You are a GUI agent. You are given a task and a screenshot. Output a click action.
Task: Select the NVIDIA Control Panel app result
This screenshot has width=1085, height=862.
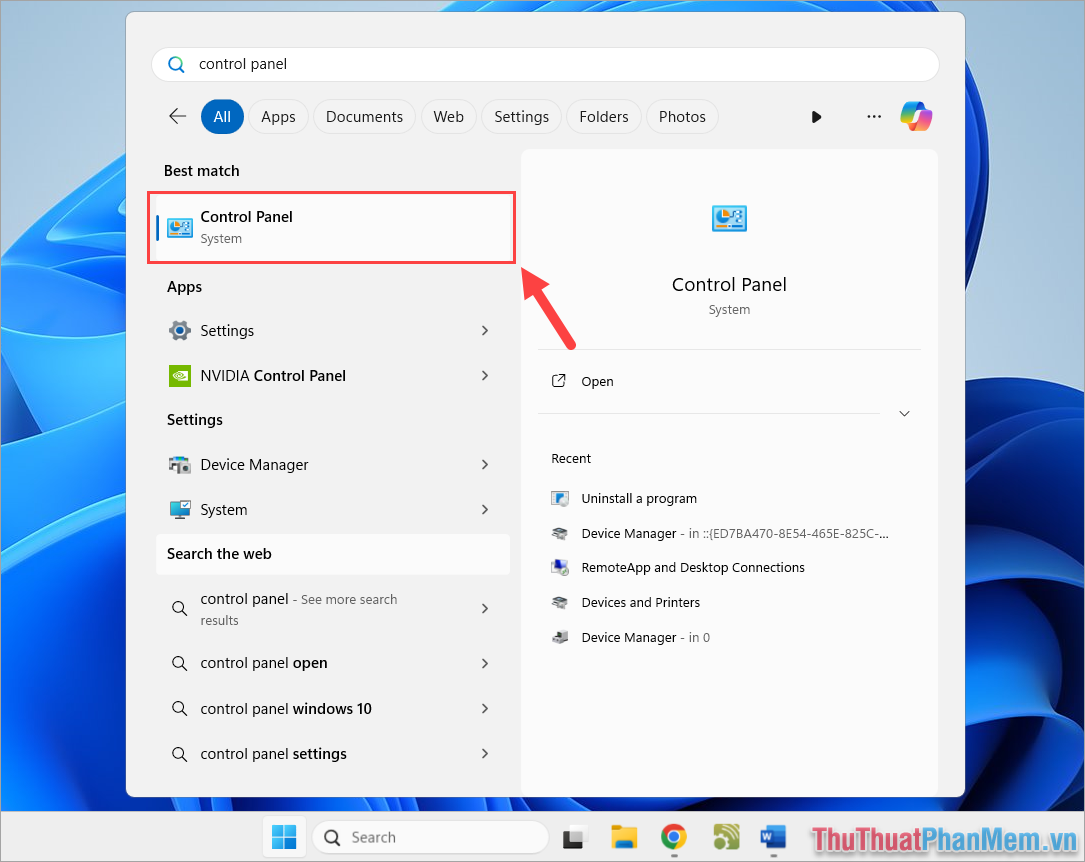(x=333, y=376)
